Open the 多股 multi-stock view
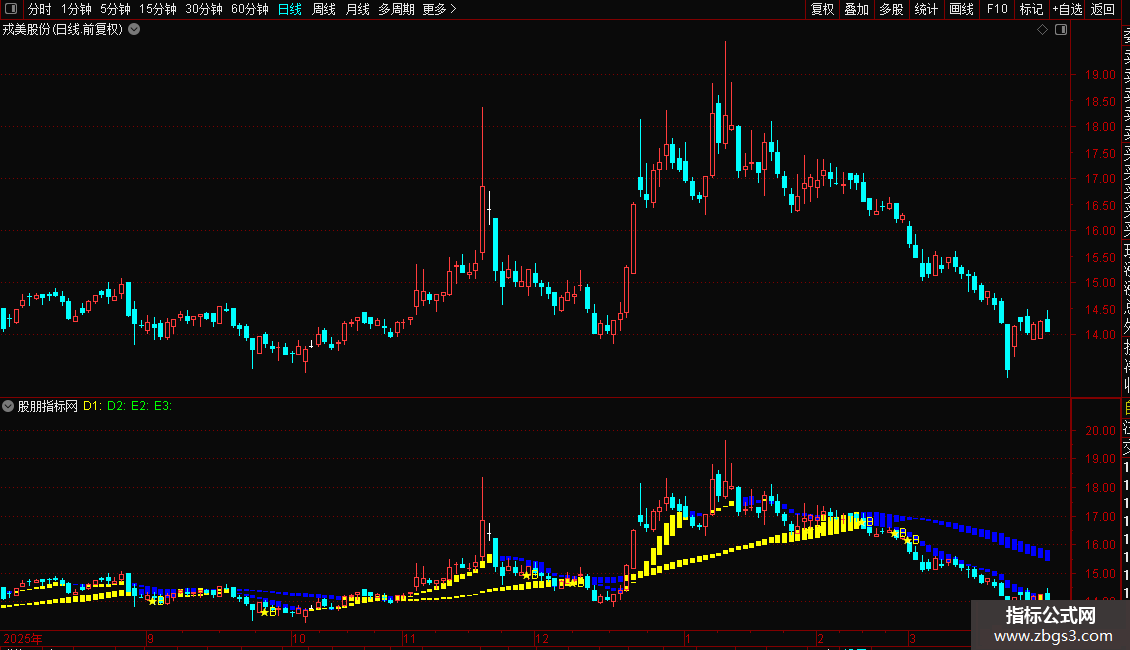 click(x=891, y=9)
